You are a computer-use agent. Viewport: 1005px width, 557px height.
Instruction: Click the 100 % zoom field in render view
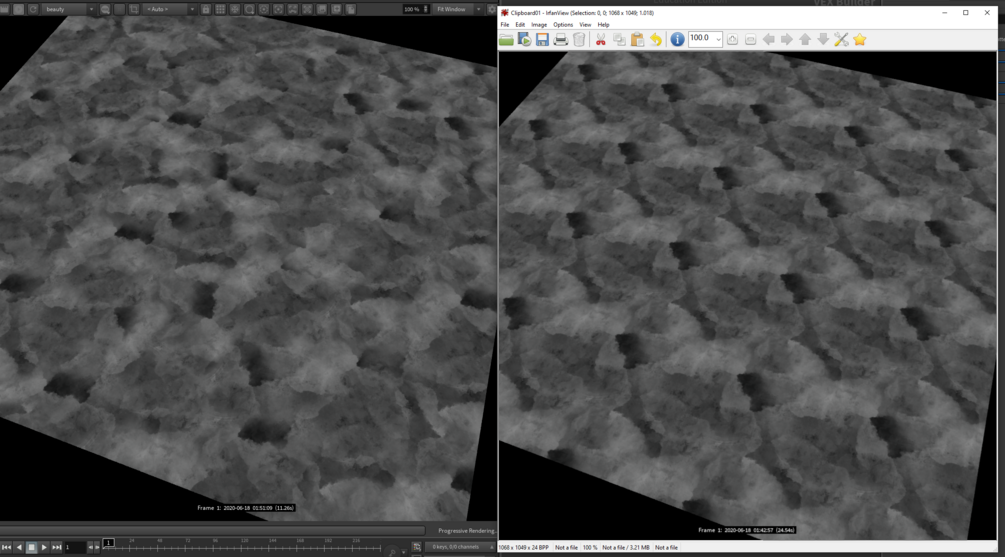(411, 9)
